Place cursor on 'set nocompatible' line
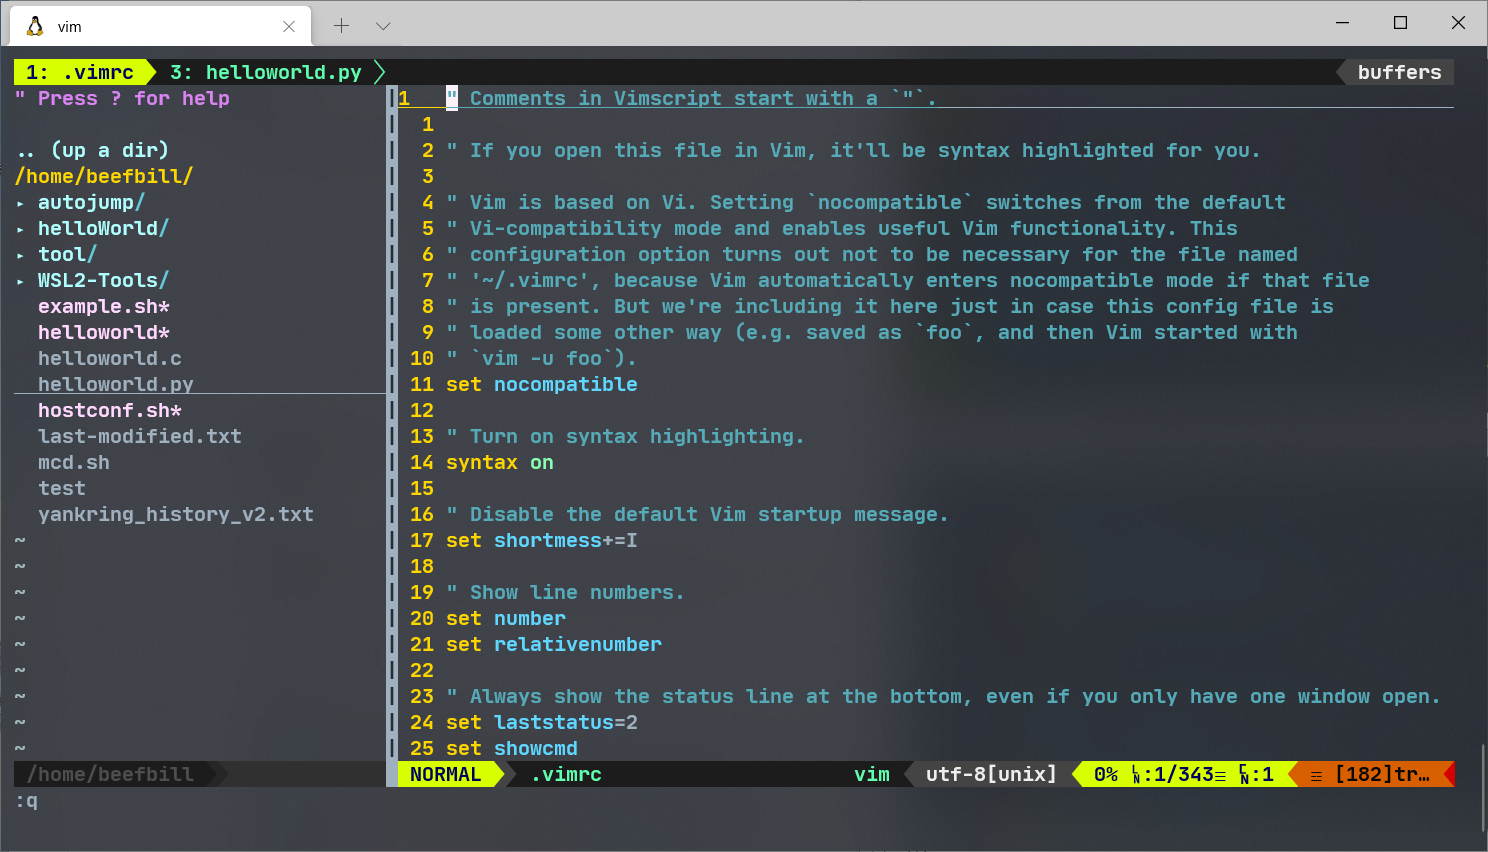This screenshot has height=852, width=1488. tap(541, 384)
